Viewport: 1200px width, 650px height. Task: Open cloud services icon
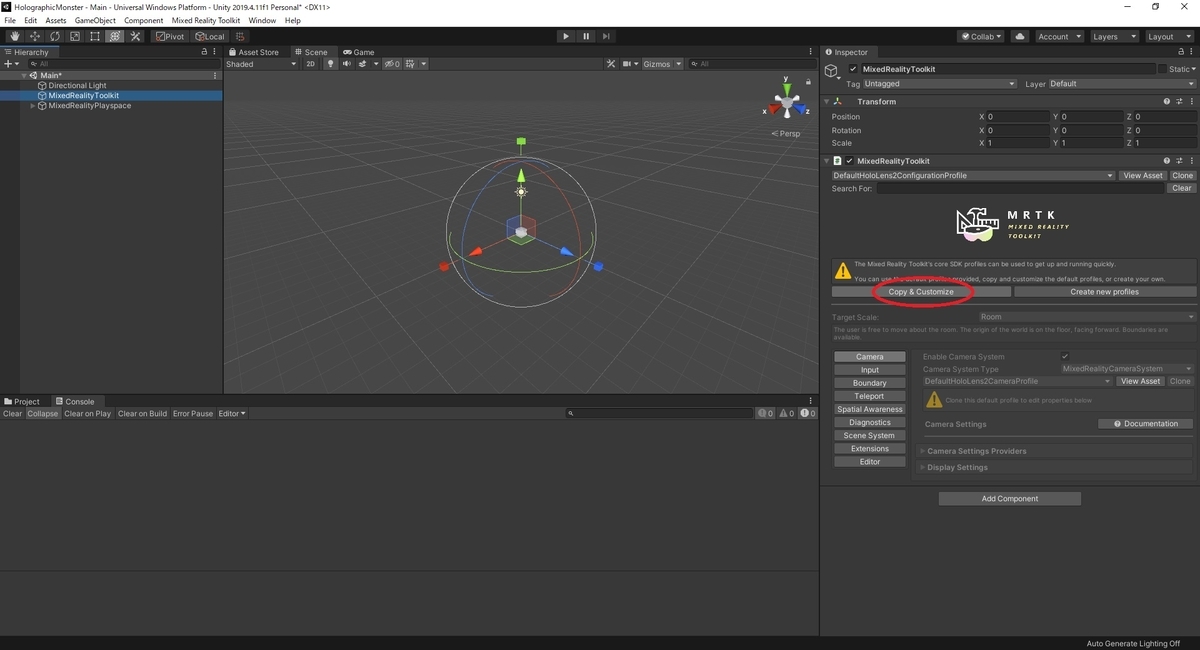(x=1020, y=36)
